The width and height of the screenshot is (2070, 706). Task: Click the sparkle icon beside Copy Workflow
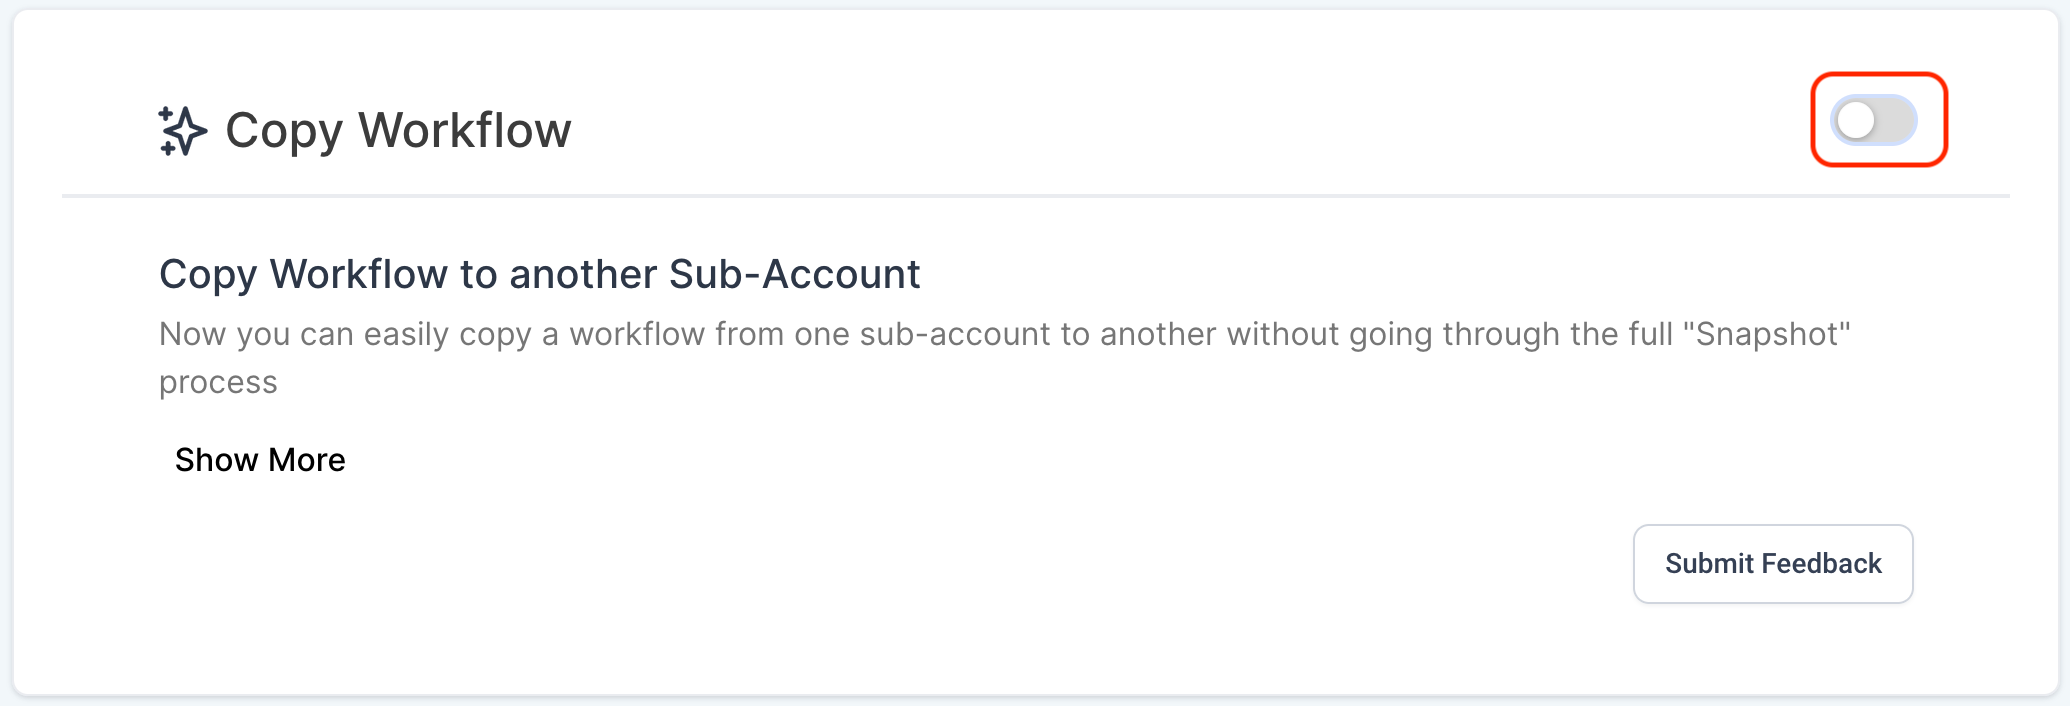(182, 131)
